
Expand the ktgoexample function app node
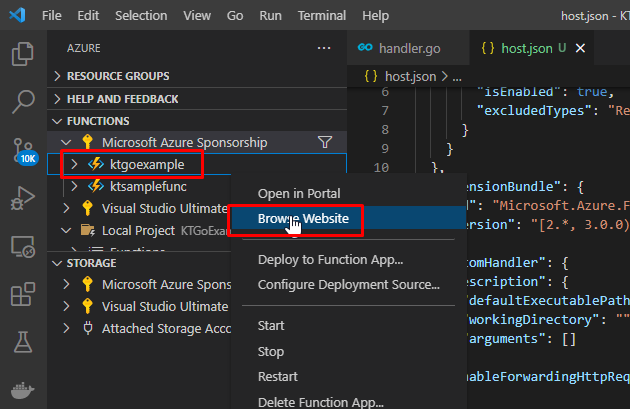coord(74,164)
